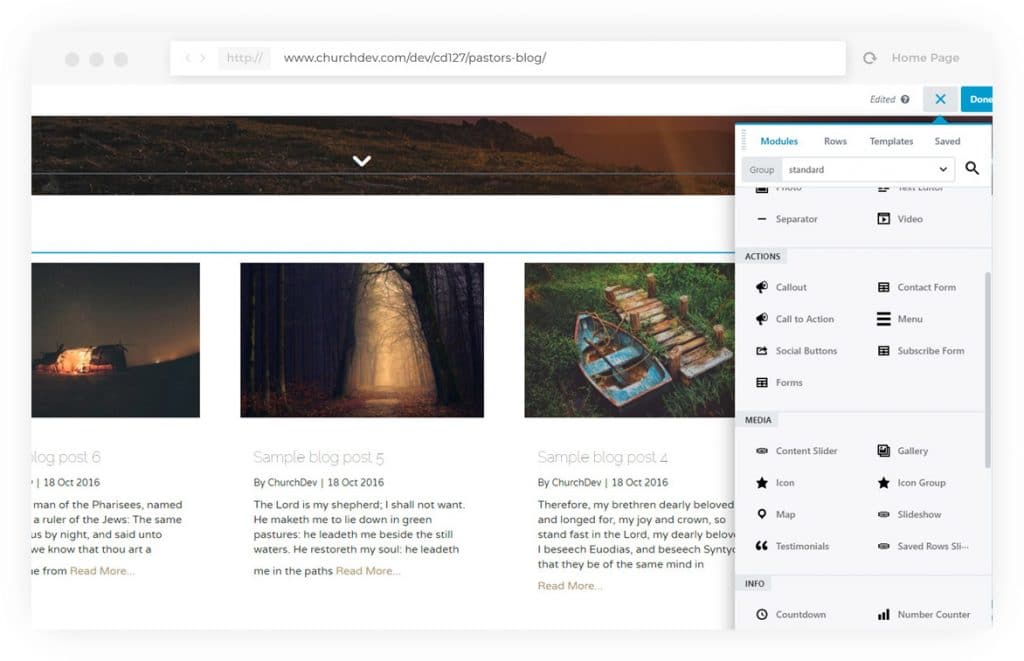1024x661 pixels.
Task: Select the Gallery module icon
Action: [883, 451]
